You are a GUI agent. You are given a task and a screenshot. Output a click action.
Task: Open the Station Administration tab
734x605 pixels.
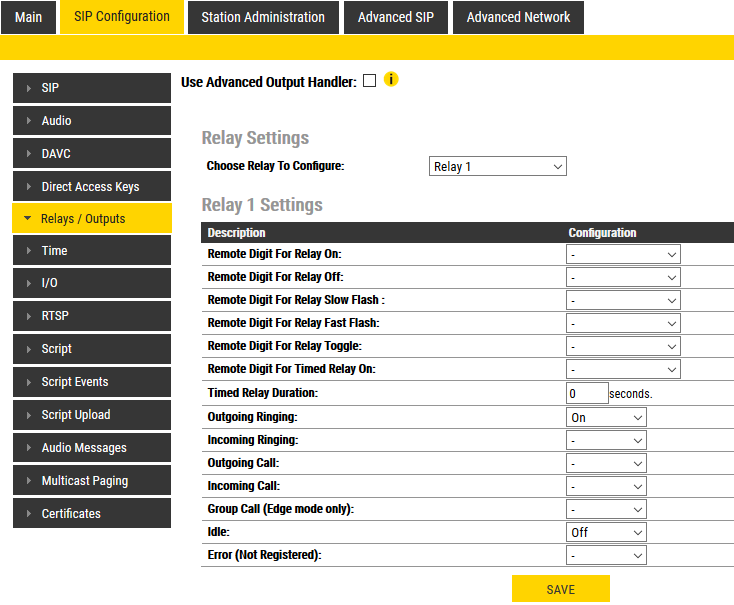coord(263,17)
